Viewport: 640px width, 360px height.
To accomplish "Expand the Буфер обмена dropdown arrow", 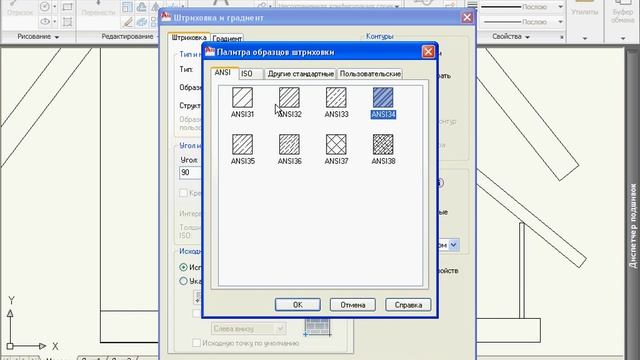I will tap(623, 38).
